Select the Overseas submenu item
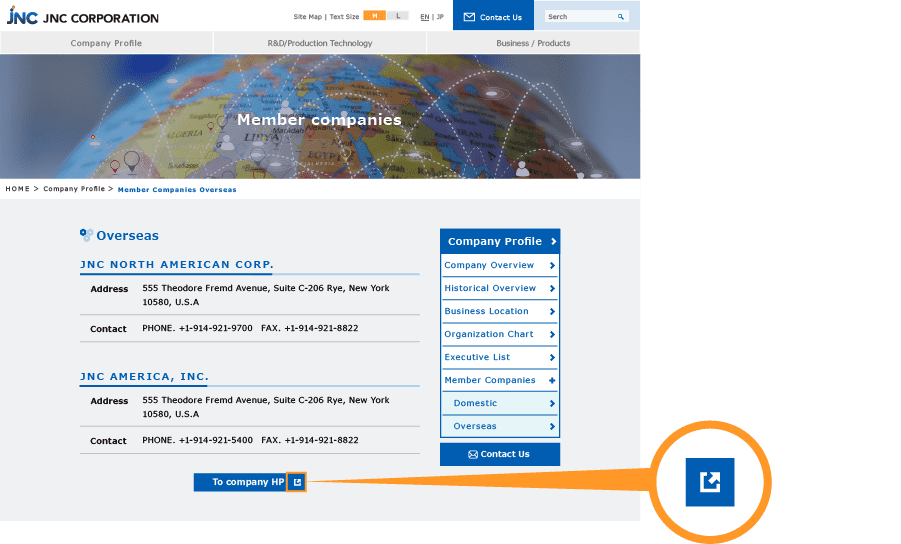901x544 pixels. pyautogui.click(x=500, y=426)
